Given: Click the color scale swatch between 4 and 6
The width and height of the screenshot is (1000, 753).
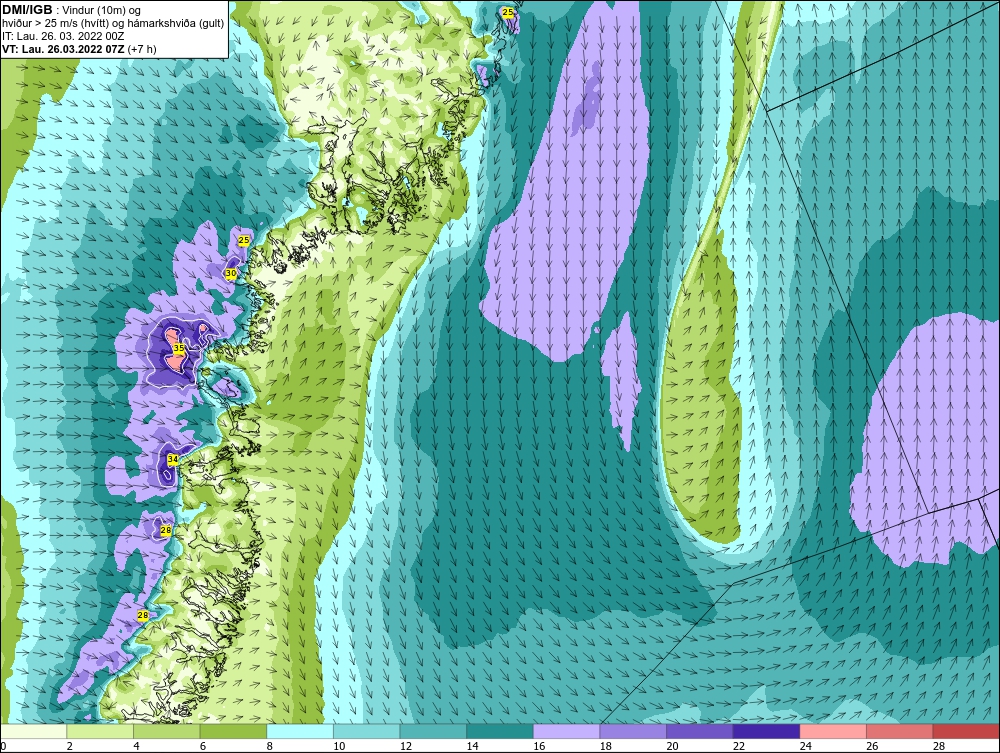Looking at the screenshot, I should (x=166, y=731).
